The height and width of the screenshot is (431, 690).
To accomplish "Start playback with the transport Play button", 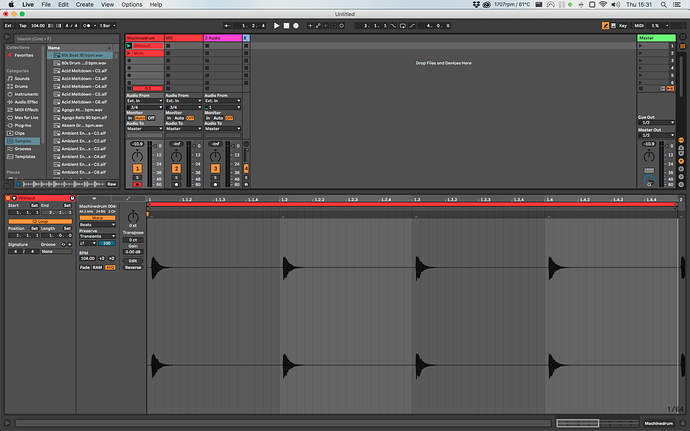I will [276, 26].
